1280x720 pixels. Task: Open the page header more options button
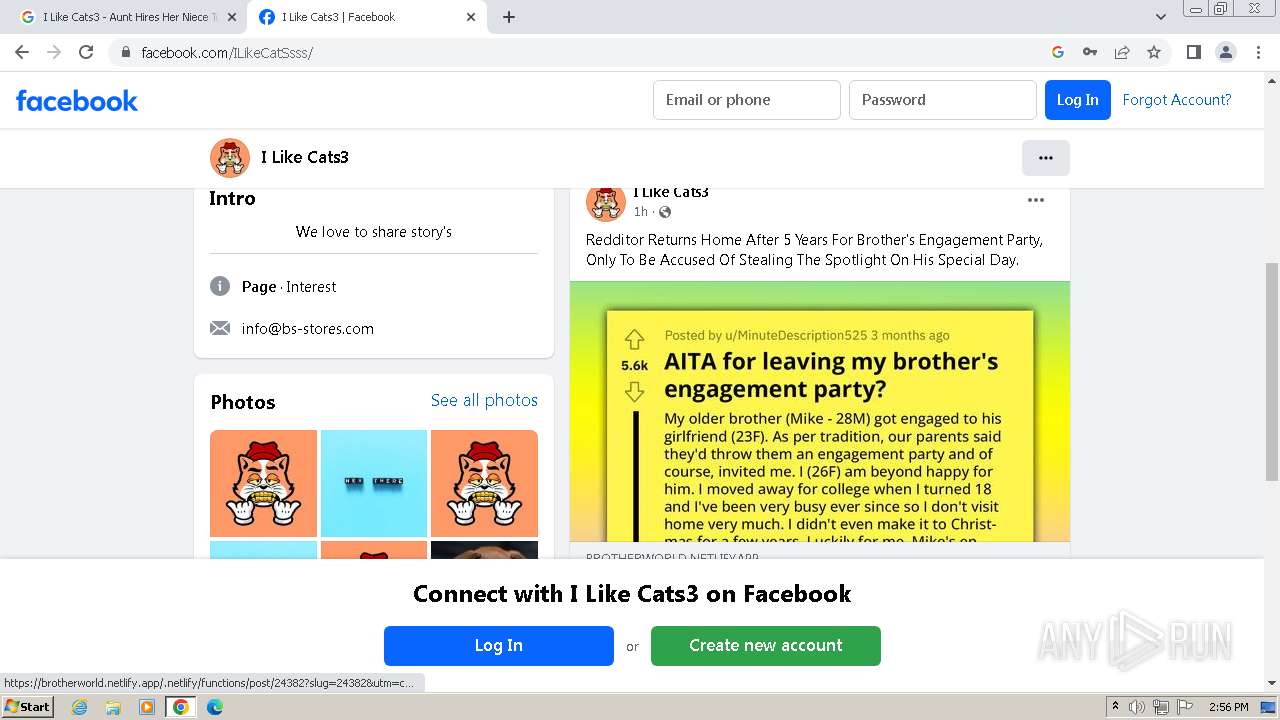tap(1046, 158)
